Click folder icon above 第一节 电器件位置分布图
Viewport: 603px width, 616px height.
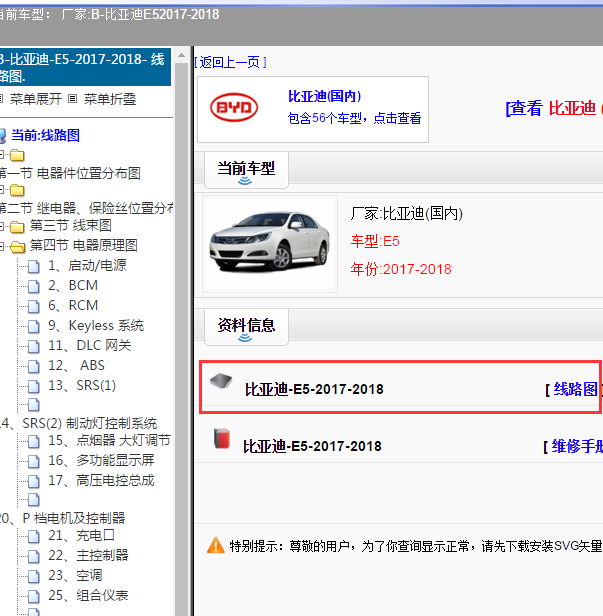17,156
